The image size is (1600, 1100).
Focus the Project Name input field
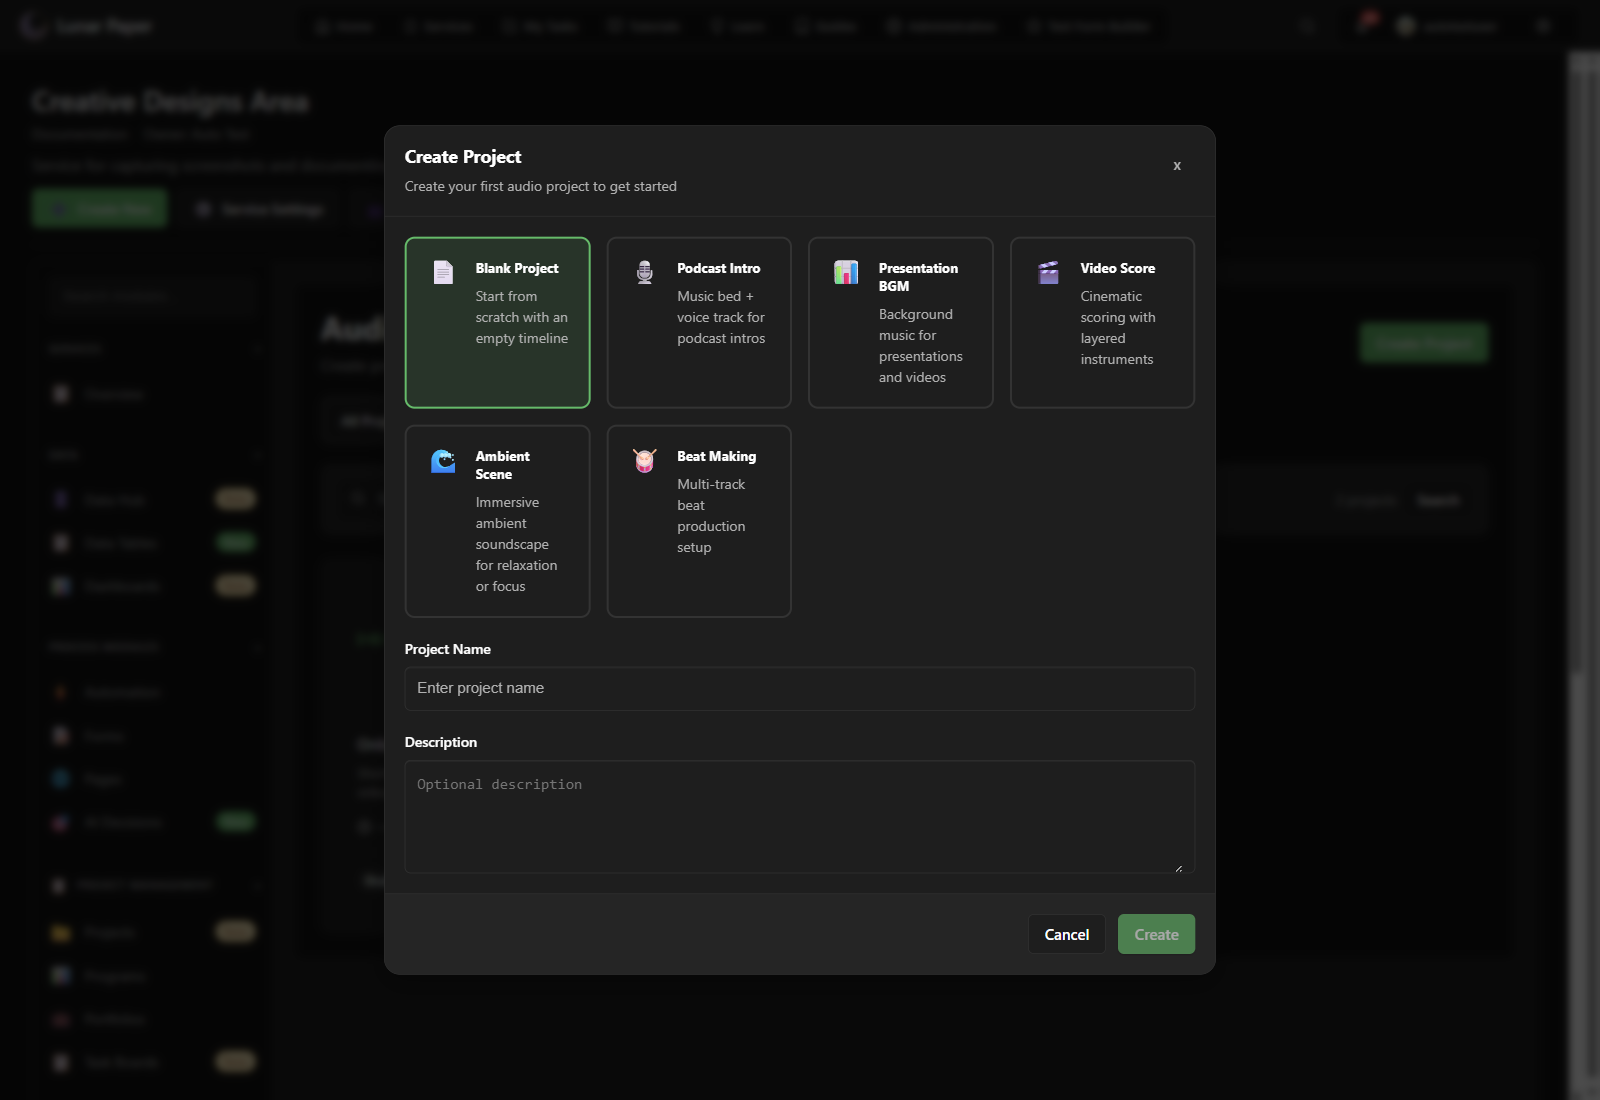(x=800, y=689)
